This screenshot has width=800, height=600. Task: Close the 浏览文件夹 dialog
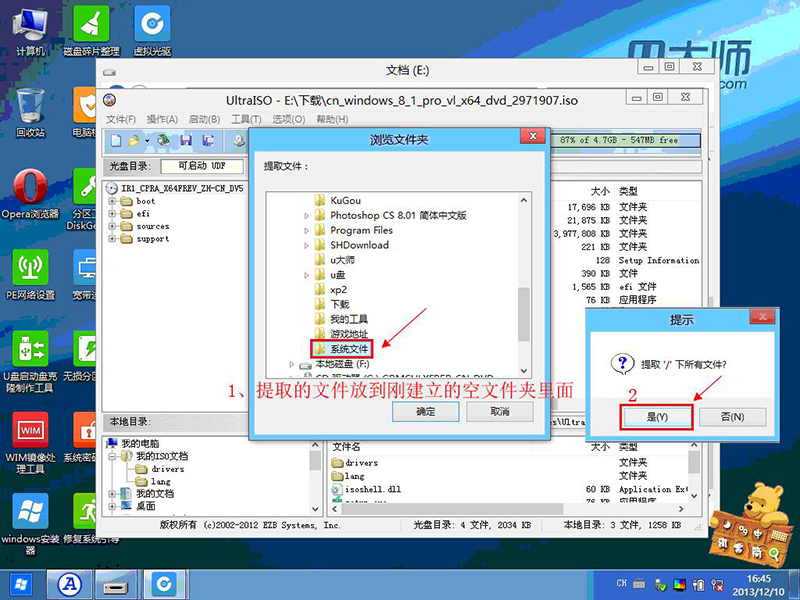[x=533, y=136]
